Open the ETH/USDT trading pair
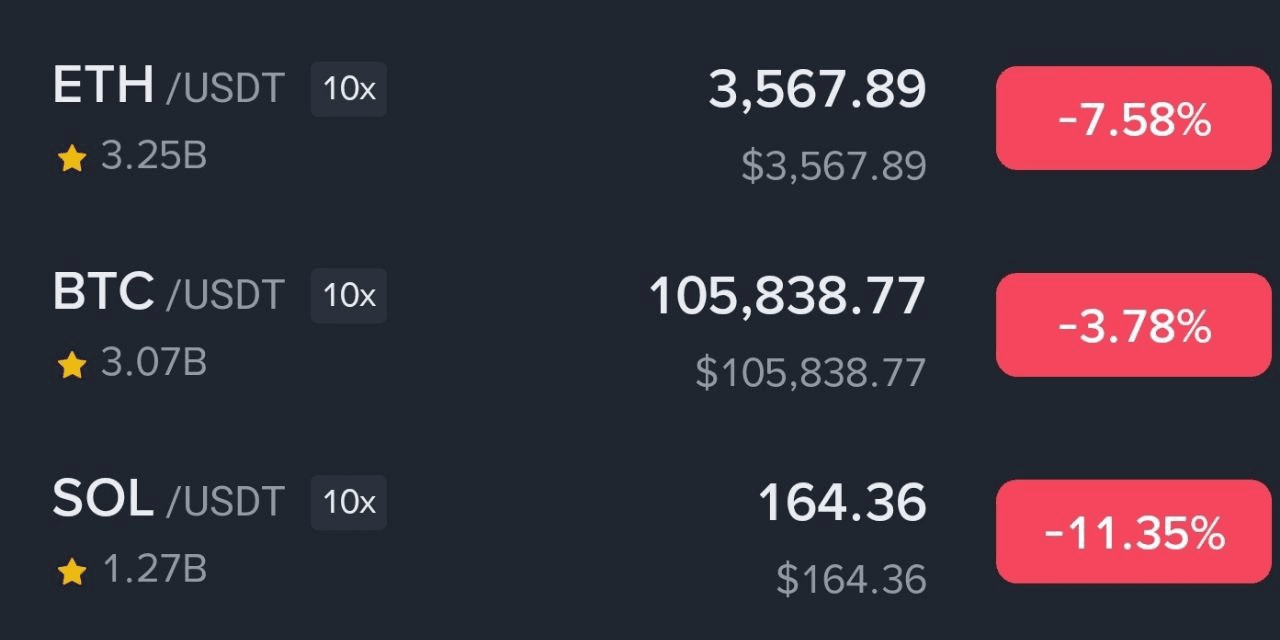 click(x=168, y=88)
